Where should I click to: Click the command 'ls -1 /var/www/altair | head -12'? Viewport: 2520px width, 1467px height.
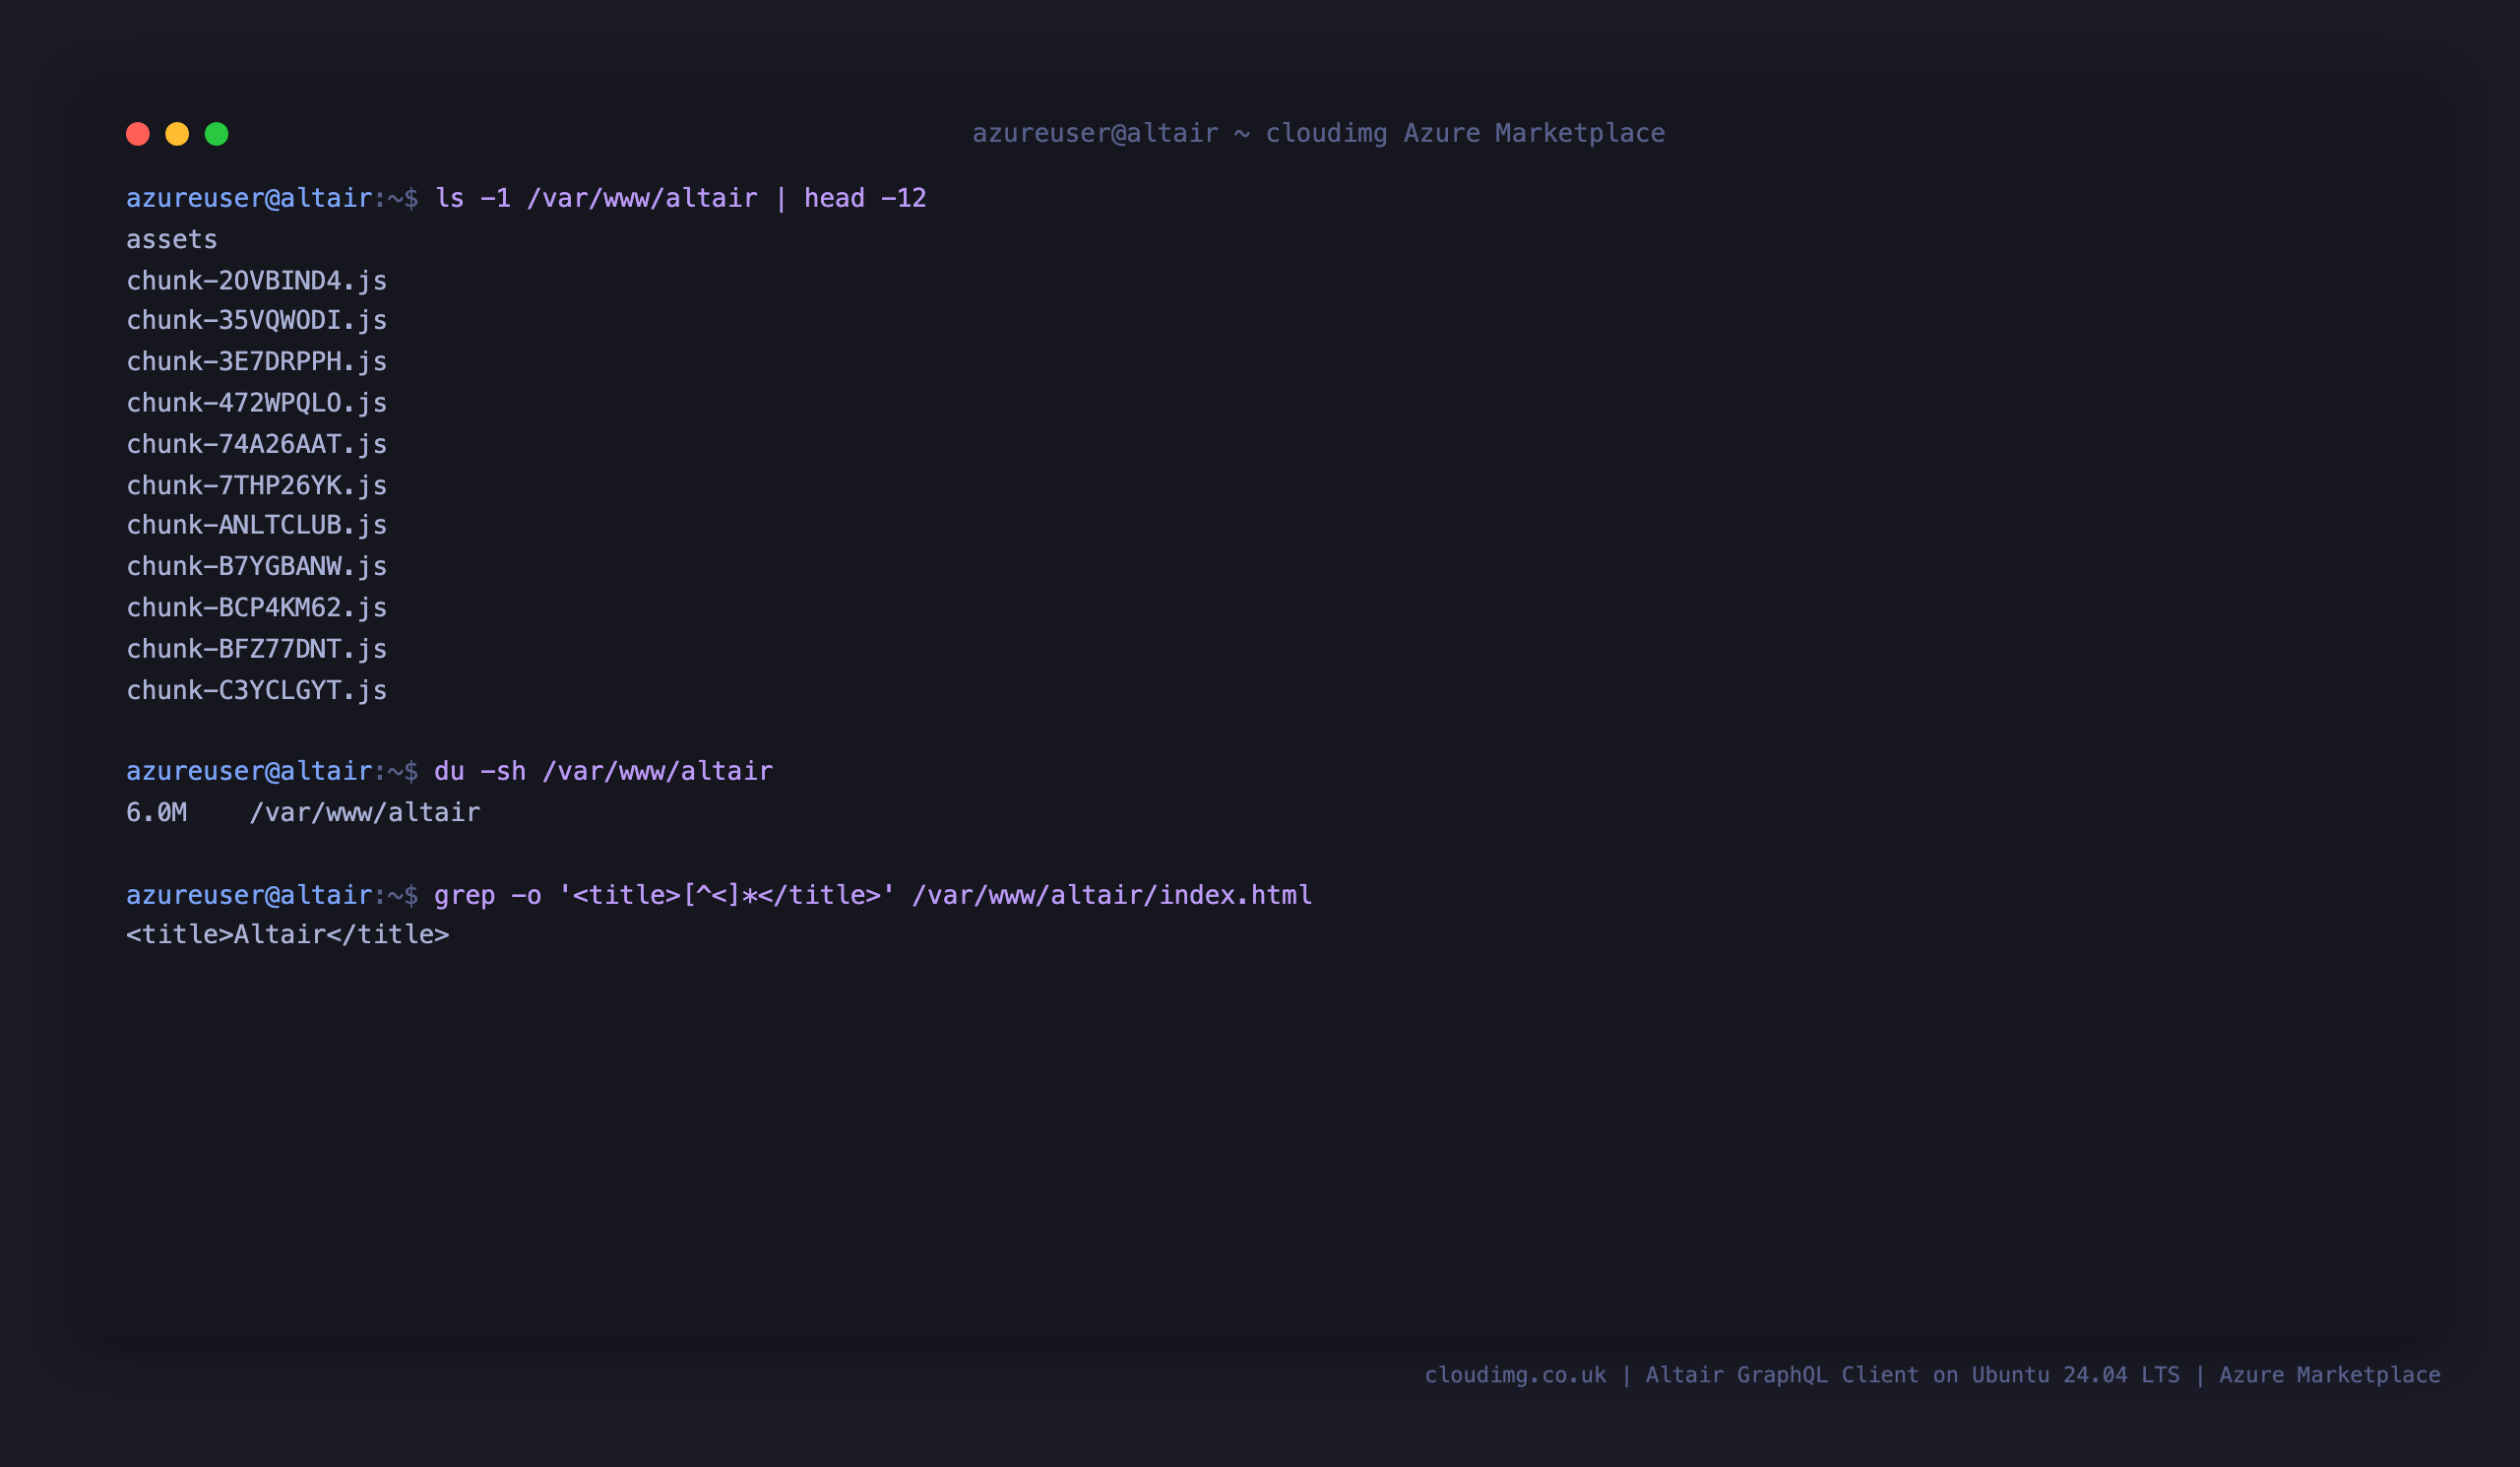680,198
